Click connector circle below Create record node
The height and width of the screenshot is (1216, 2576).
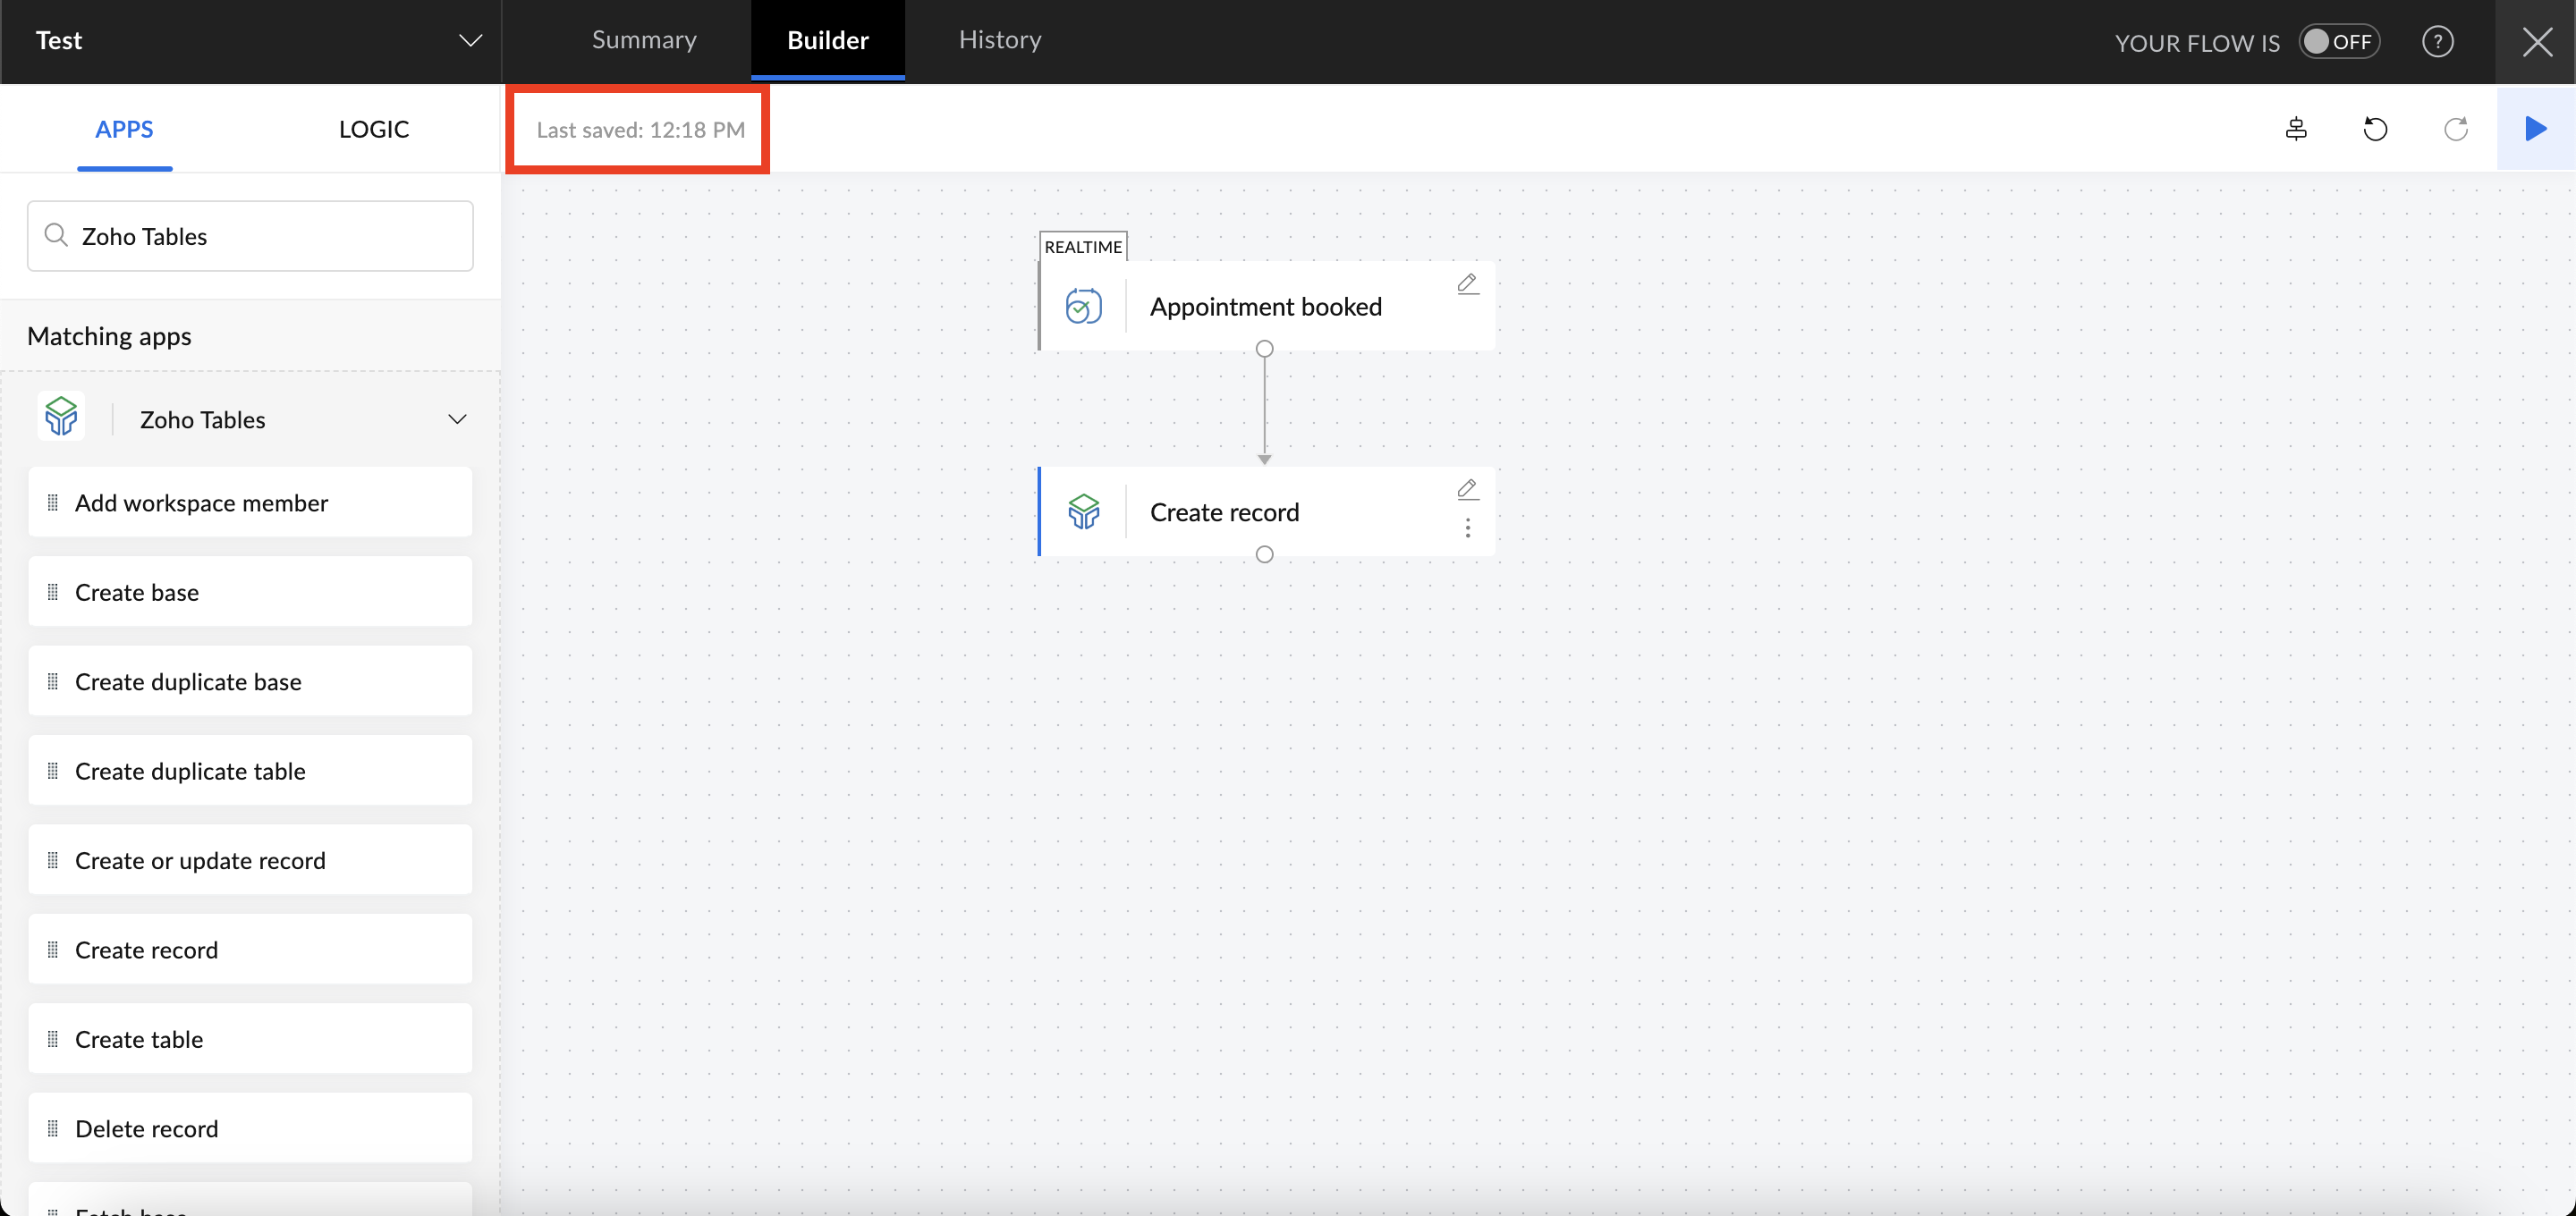(x=1264, y=554)
